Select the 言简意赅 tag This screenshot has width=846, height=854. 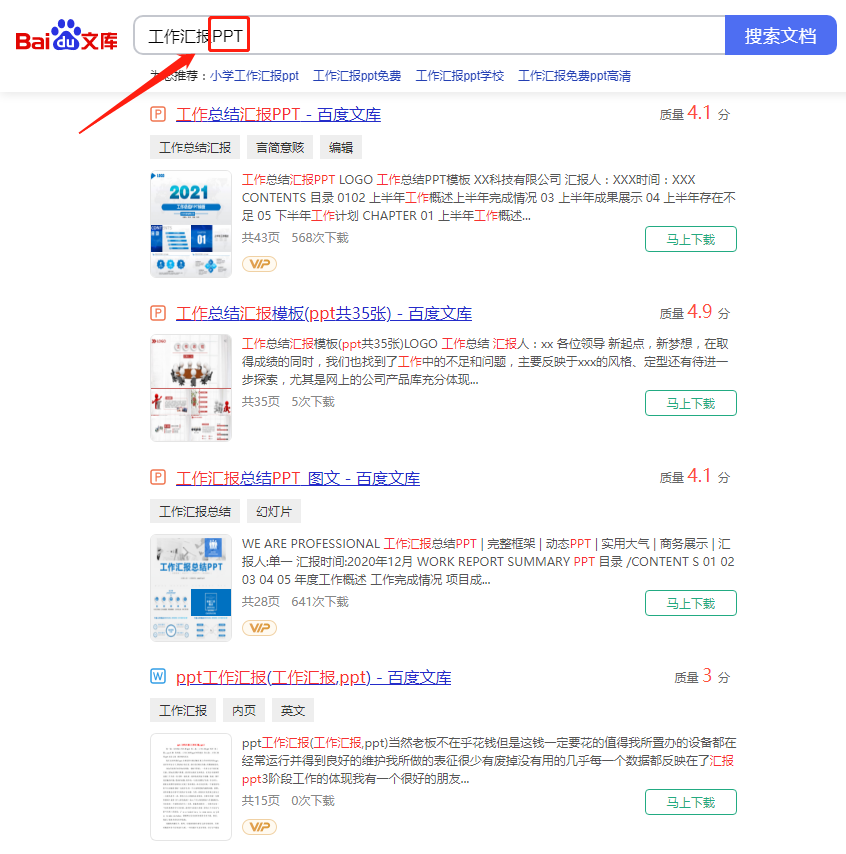[x=279, y=148]
